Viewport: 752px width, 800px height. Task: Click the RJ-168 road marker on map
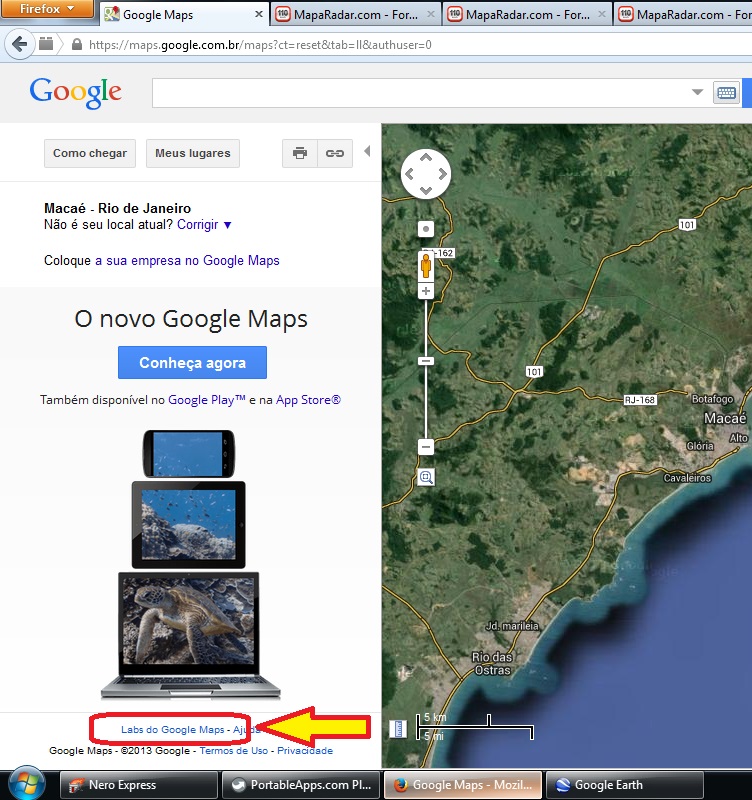(x=640, y=400)
